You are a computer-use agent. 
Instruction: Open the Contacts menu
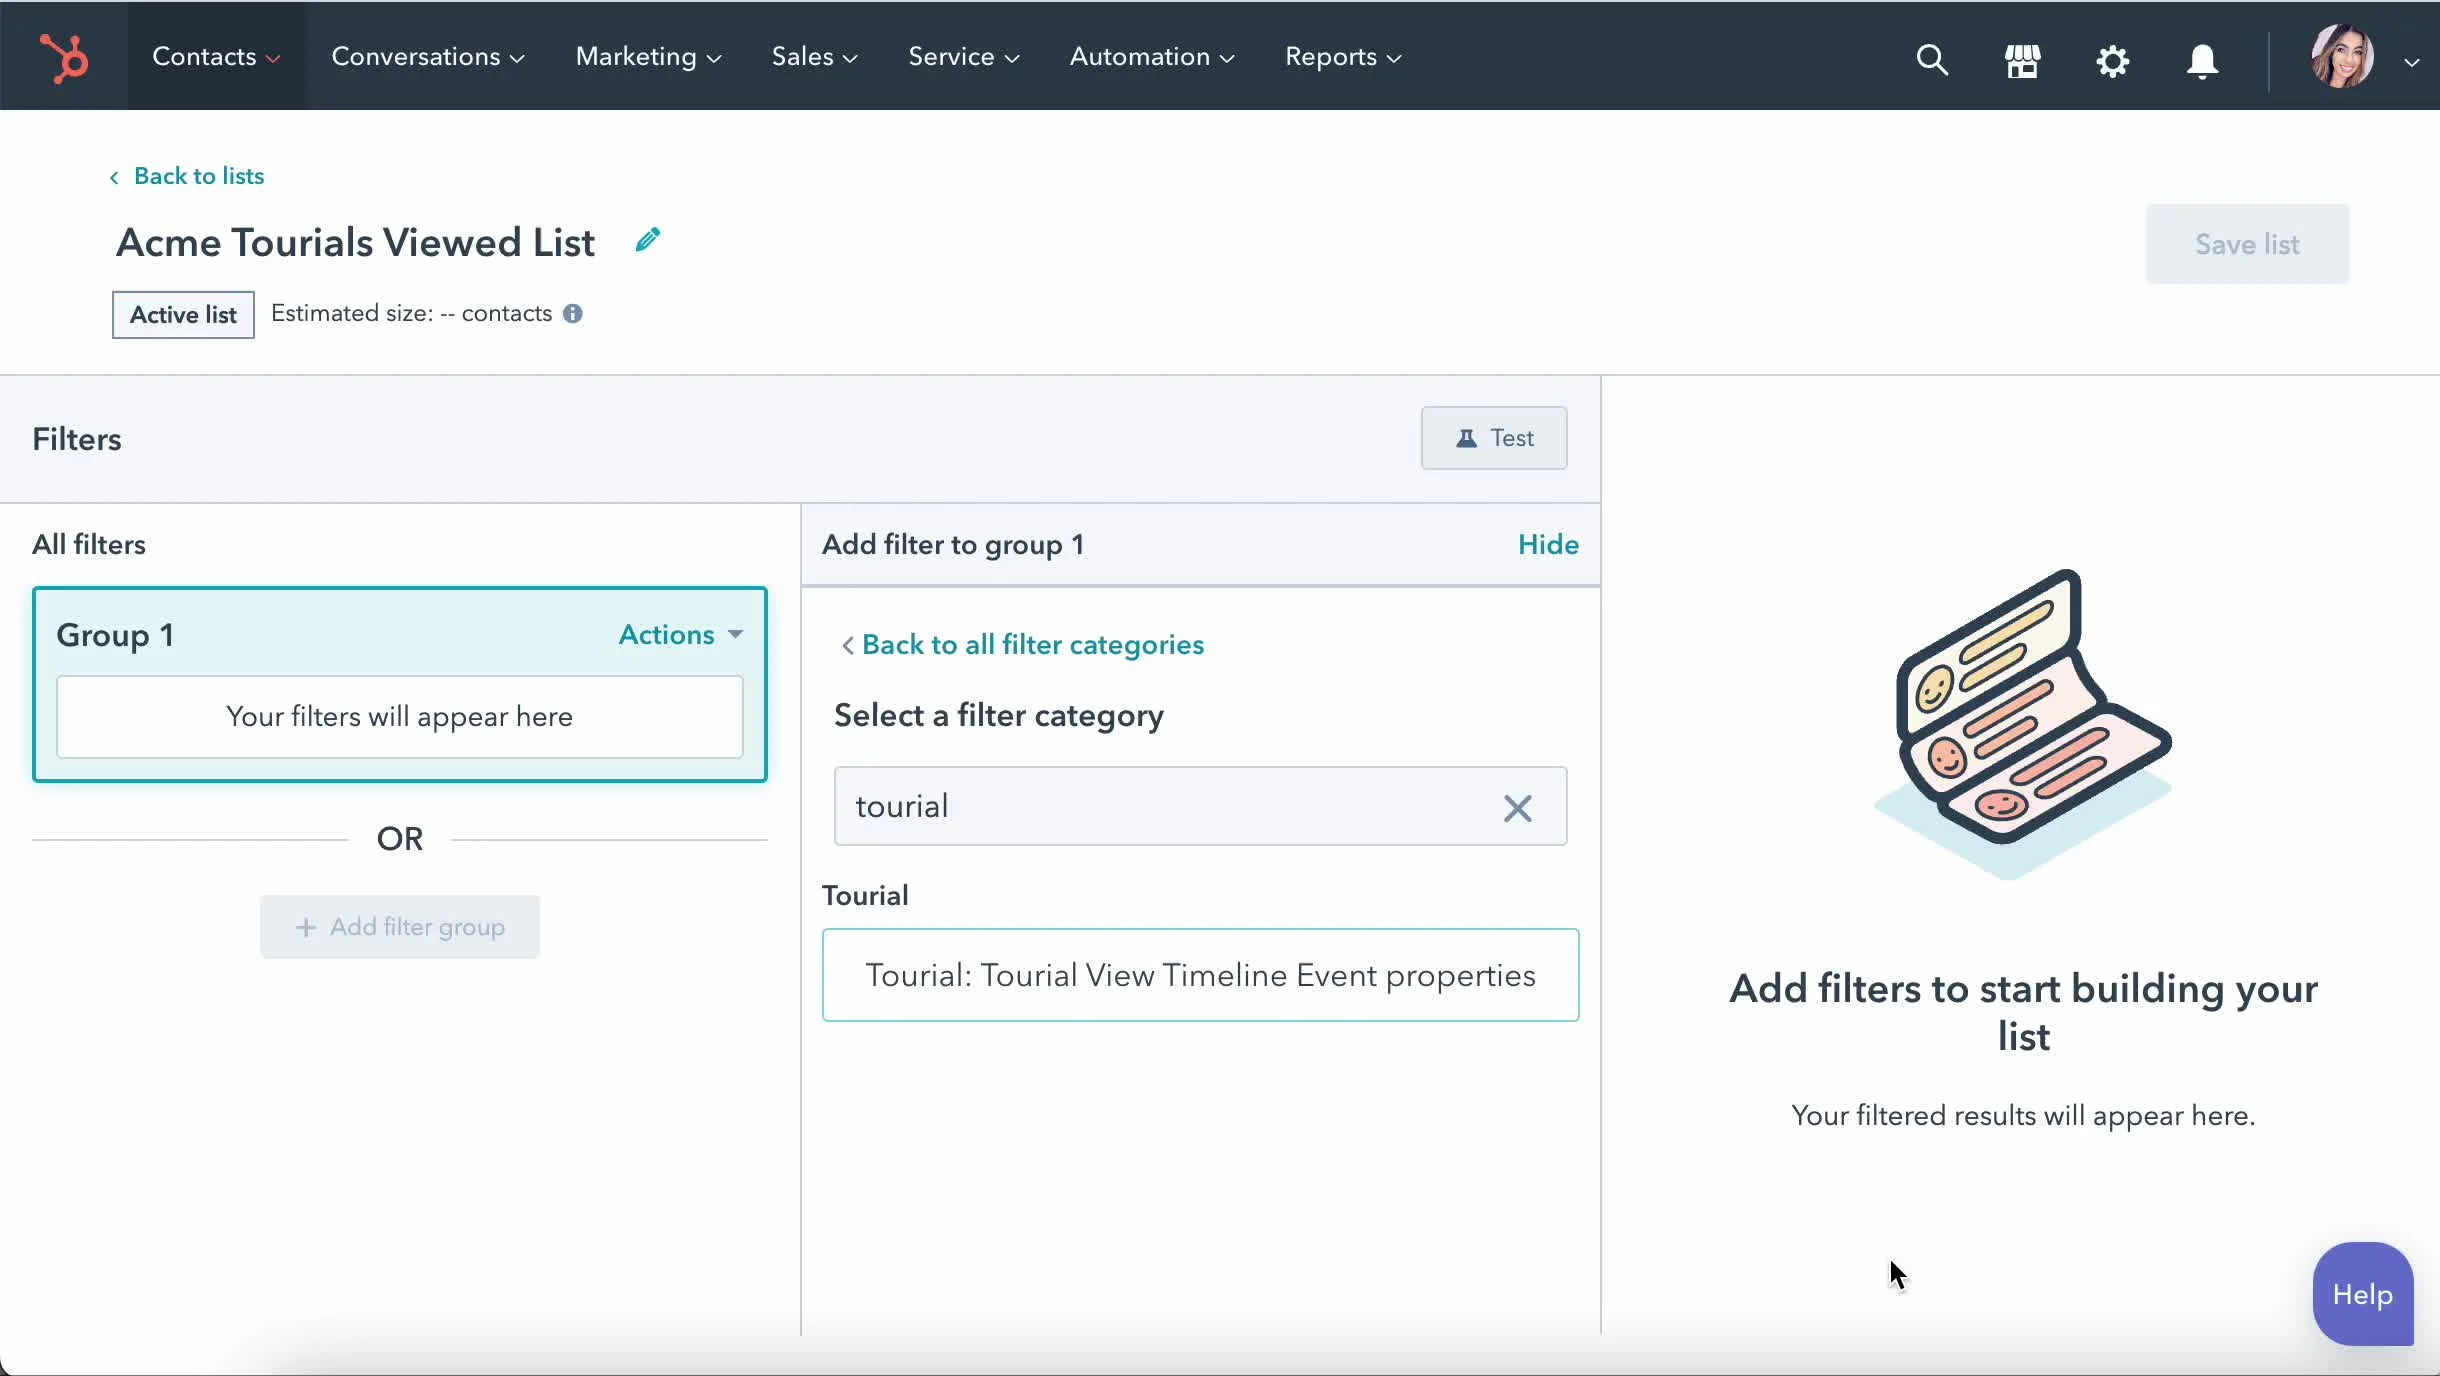click(x=216, y=57)
